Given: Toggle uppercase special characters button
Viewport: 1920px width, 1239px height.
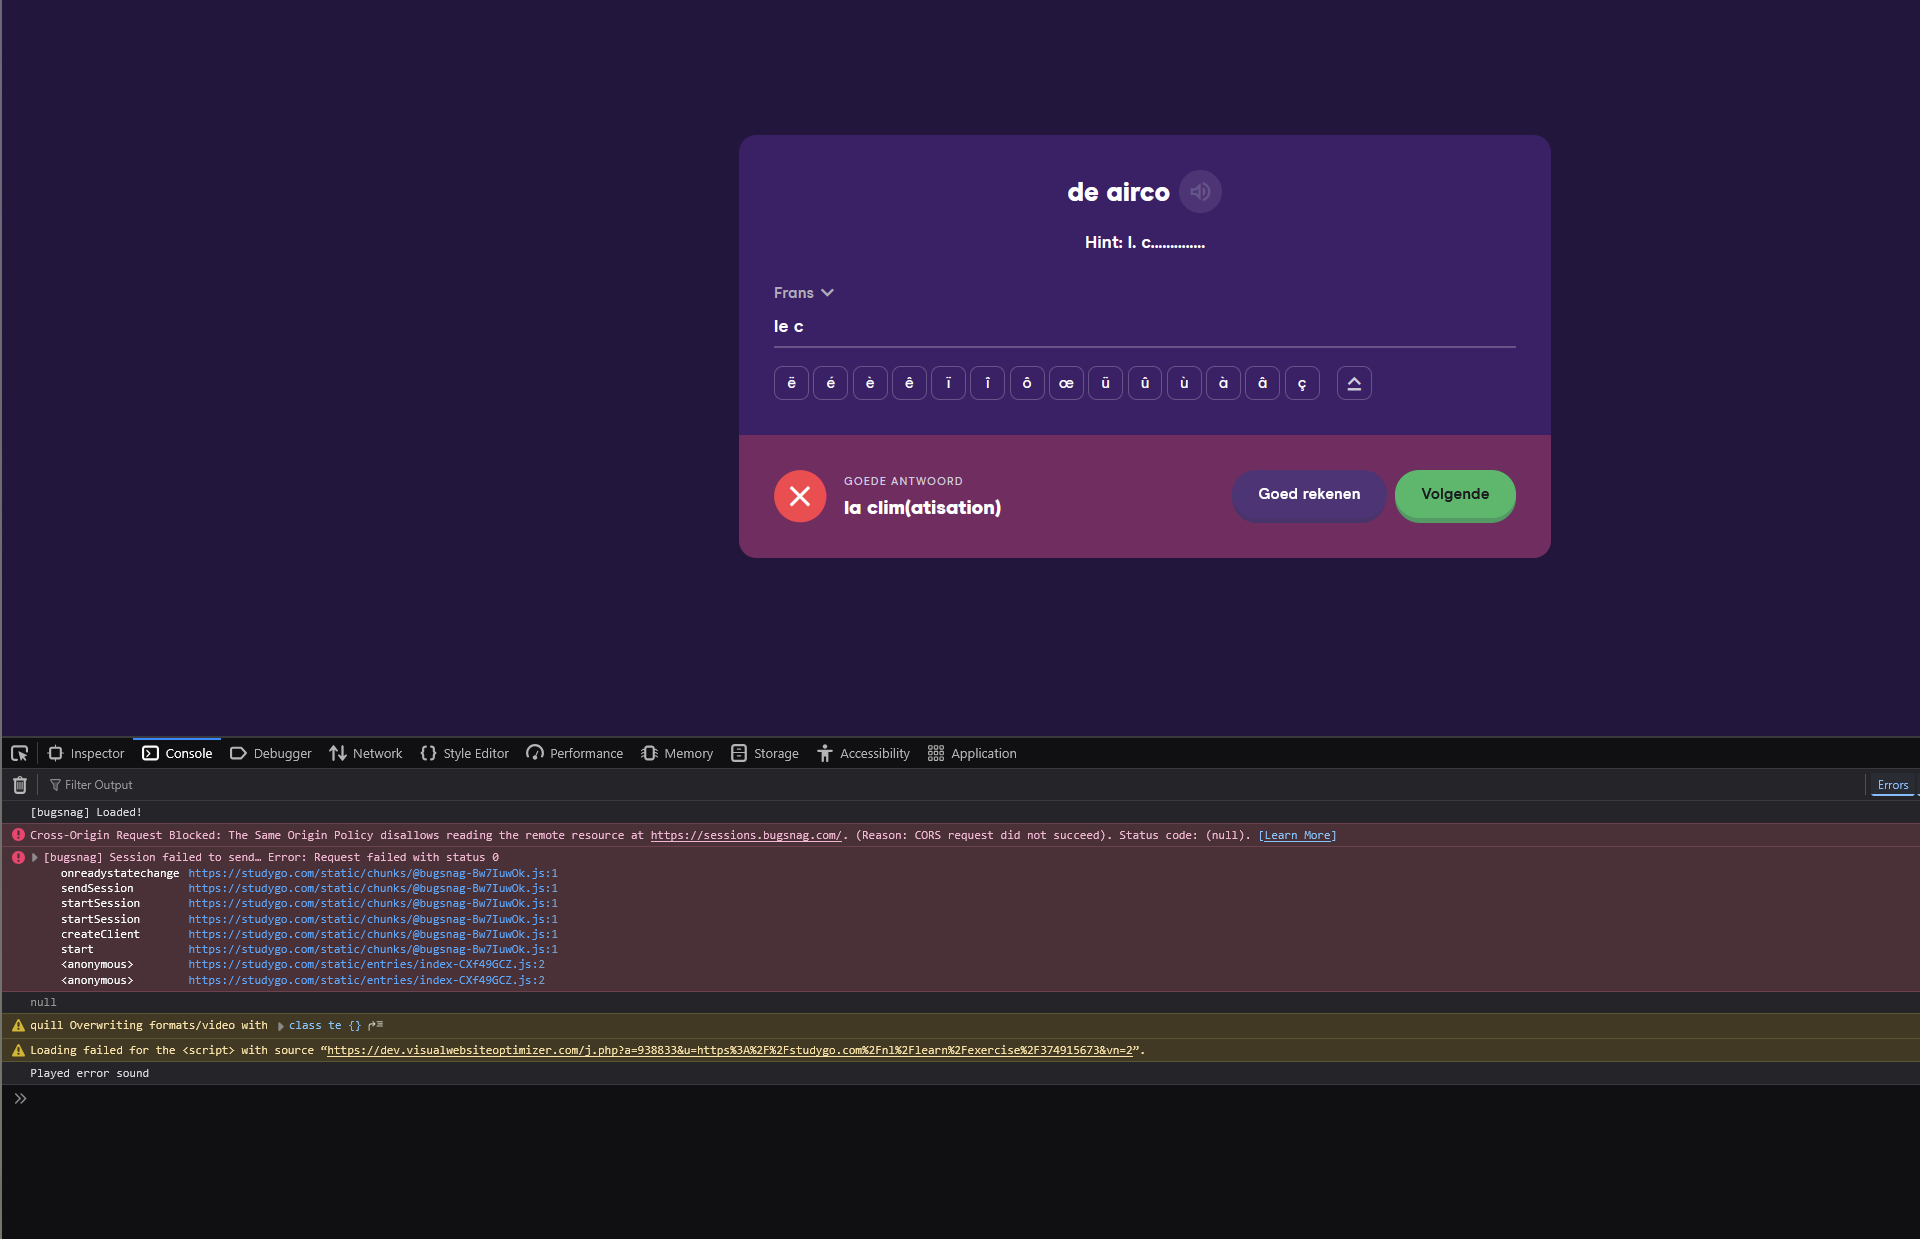Looking at the screenshot, I should pyautogui.click(x=1353, y=383).
